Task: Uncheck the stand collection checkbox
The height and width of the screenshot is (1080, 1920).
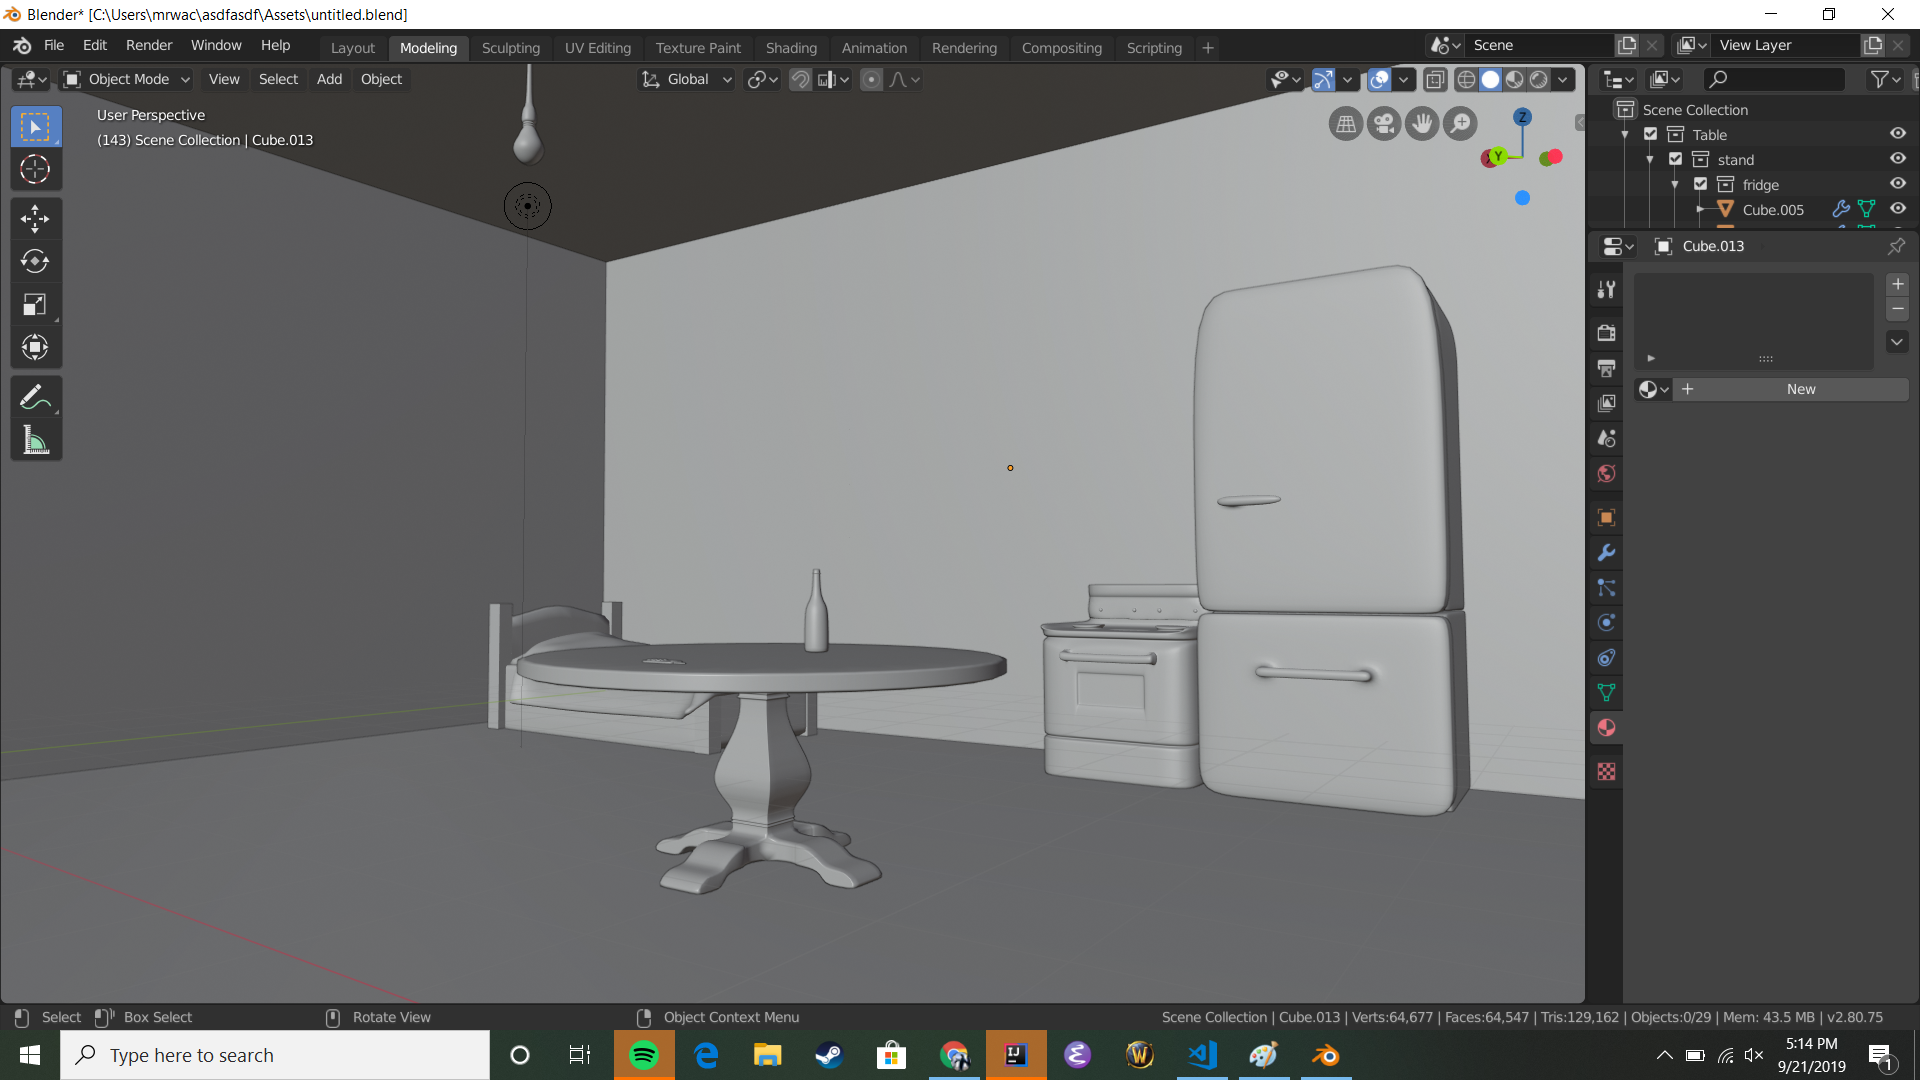Action: [x=1676, y=159]
